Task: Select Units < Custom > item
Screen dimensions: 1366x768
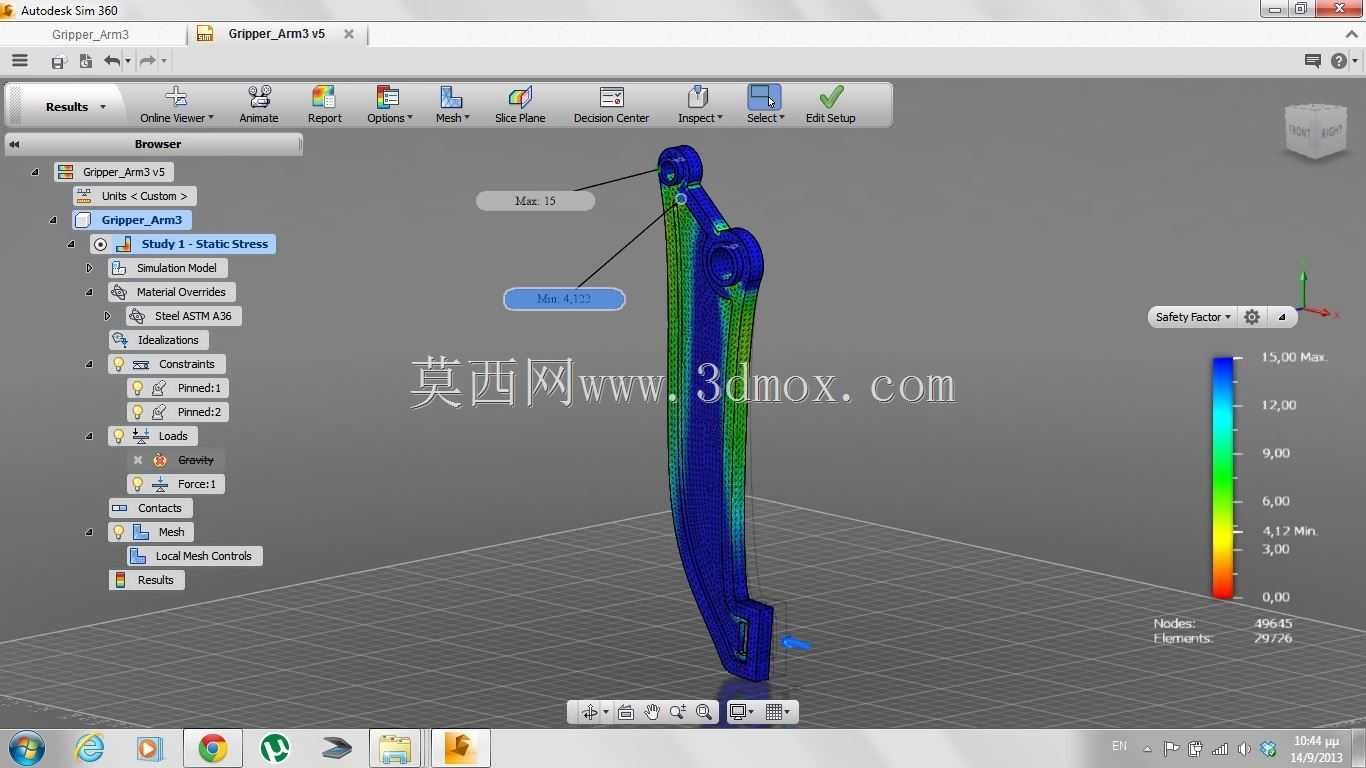Action: click(x=134, y=196)
